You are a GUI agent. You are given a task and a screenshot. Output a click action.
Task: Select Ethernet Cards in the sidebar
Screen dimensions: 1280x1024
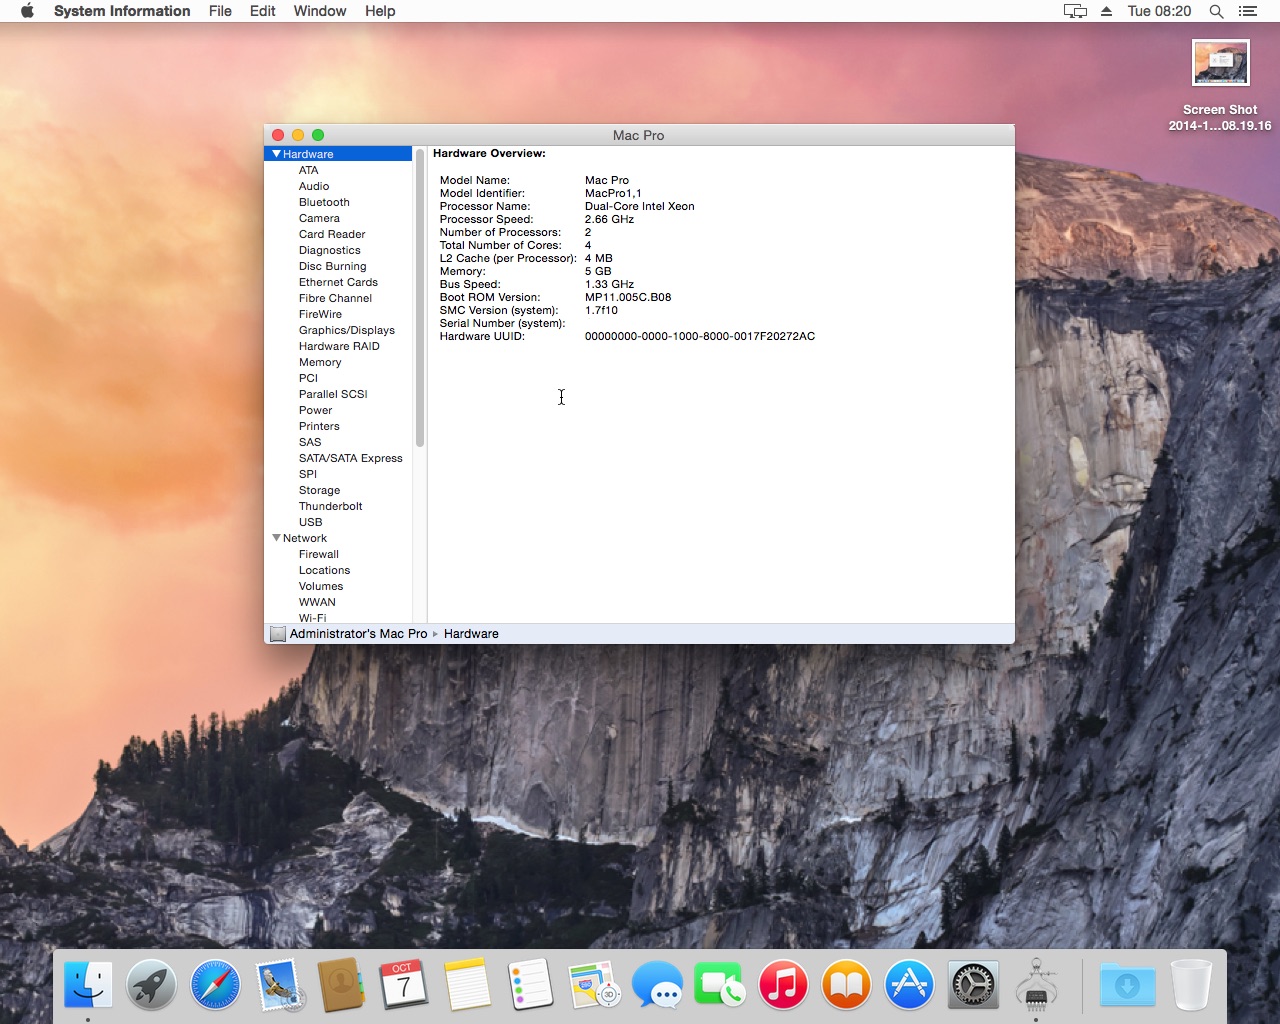click(x=338, y=282)
